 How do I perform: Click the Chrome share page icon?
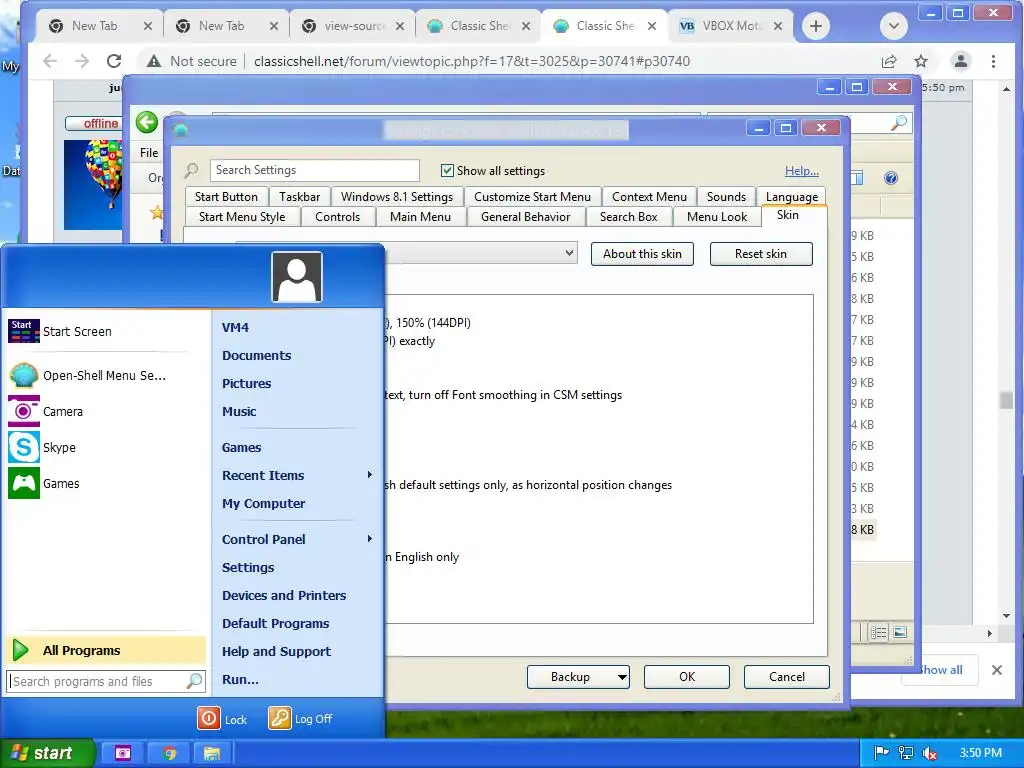click(889, 61)
